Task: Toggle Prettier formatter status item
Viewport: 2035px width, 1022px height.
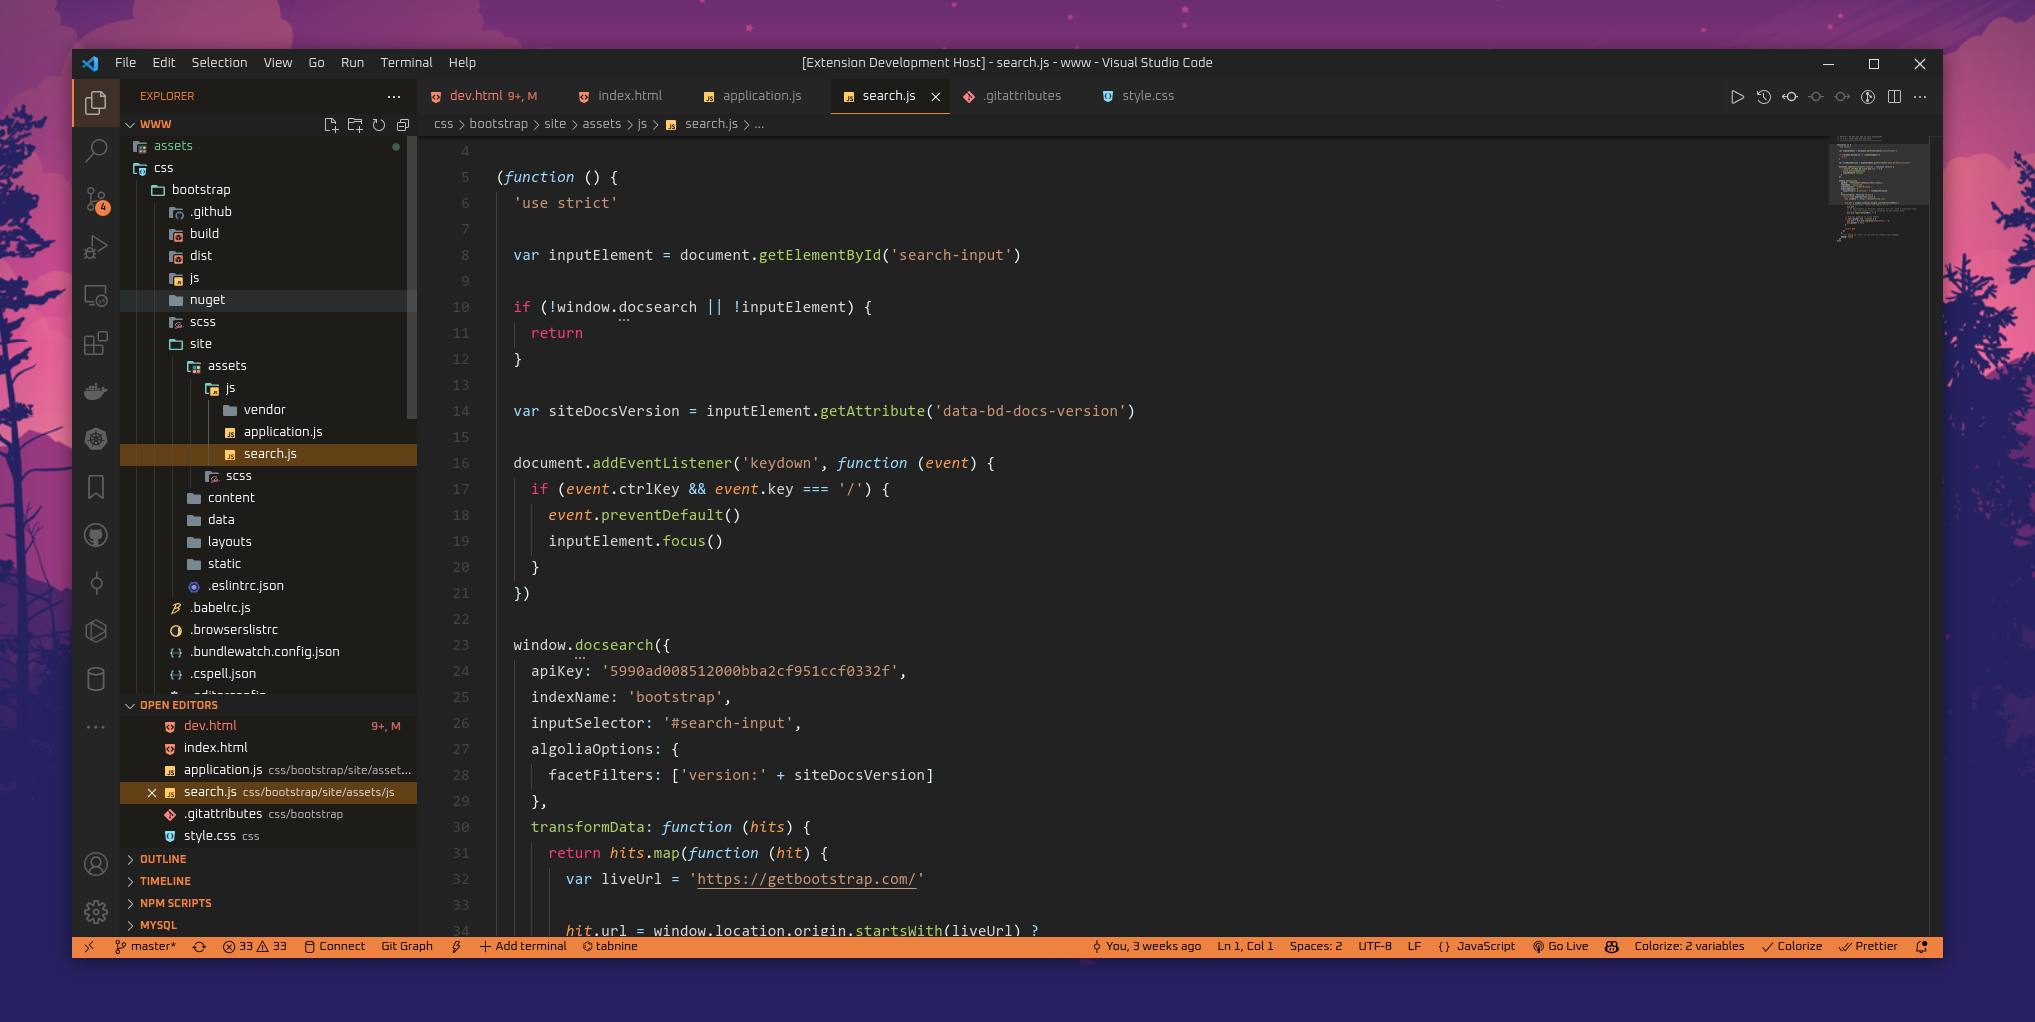Action: [1867, 946]
